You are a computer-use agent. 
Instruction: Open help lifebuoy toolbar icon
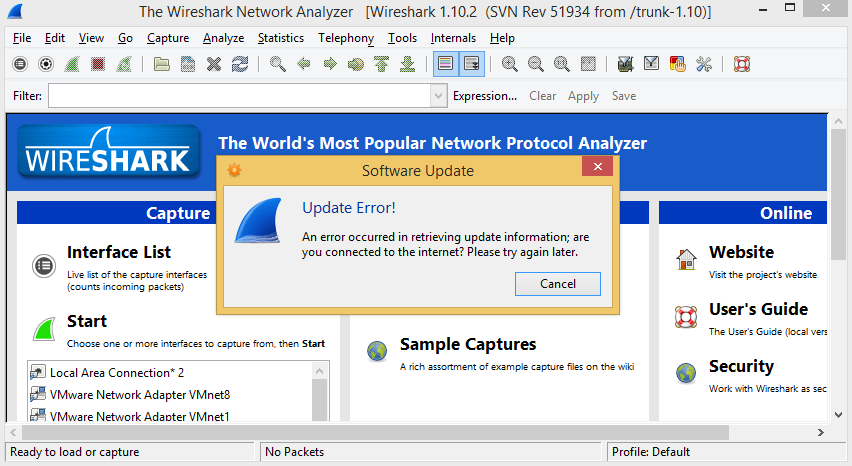click(742, 64)
